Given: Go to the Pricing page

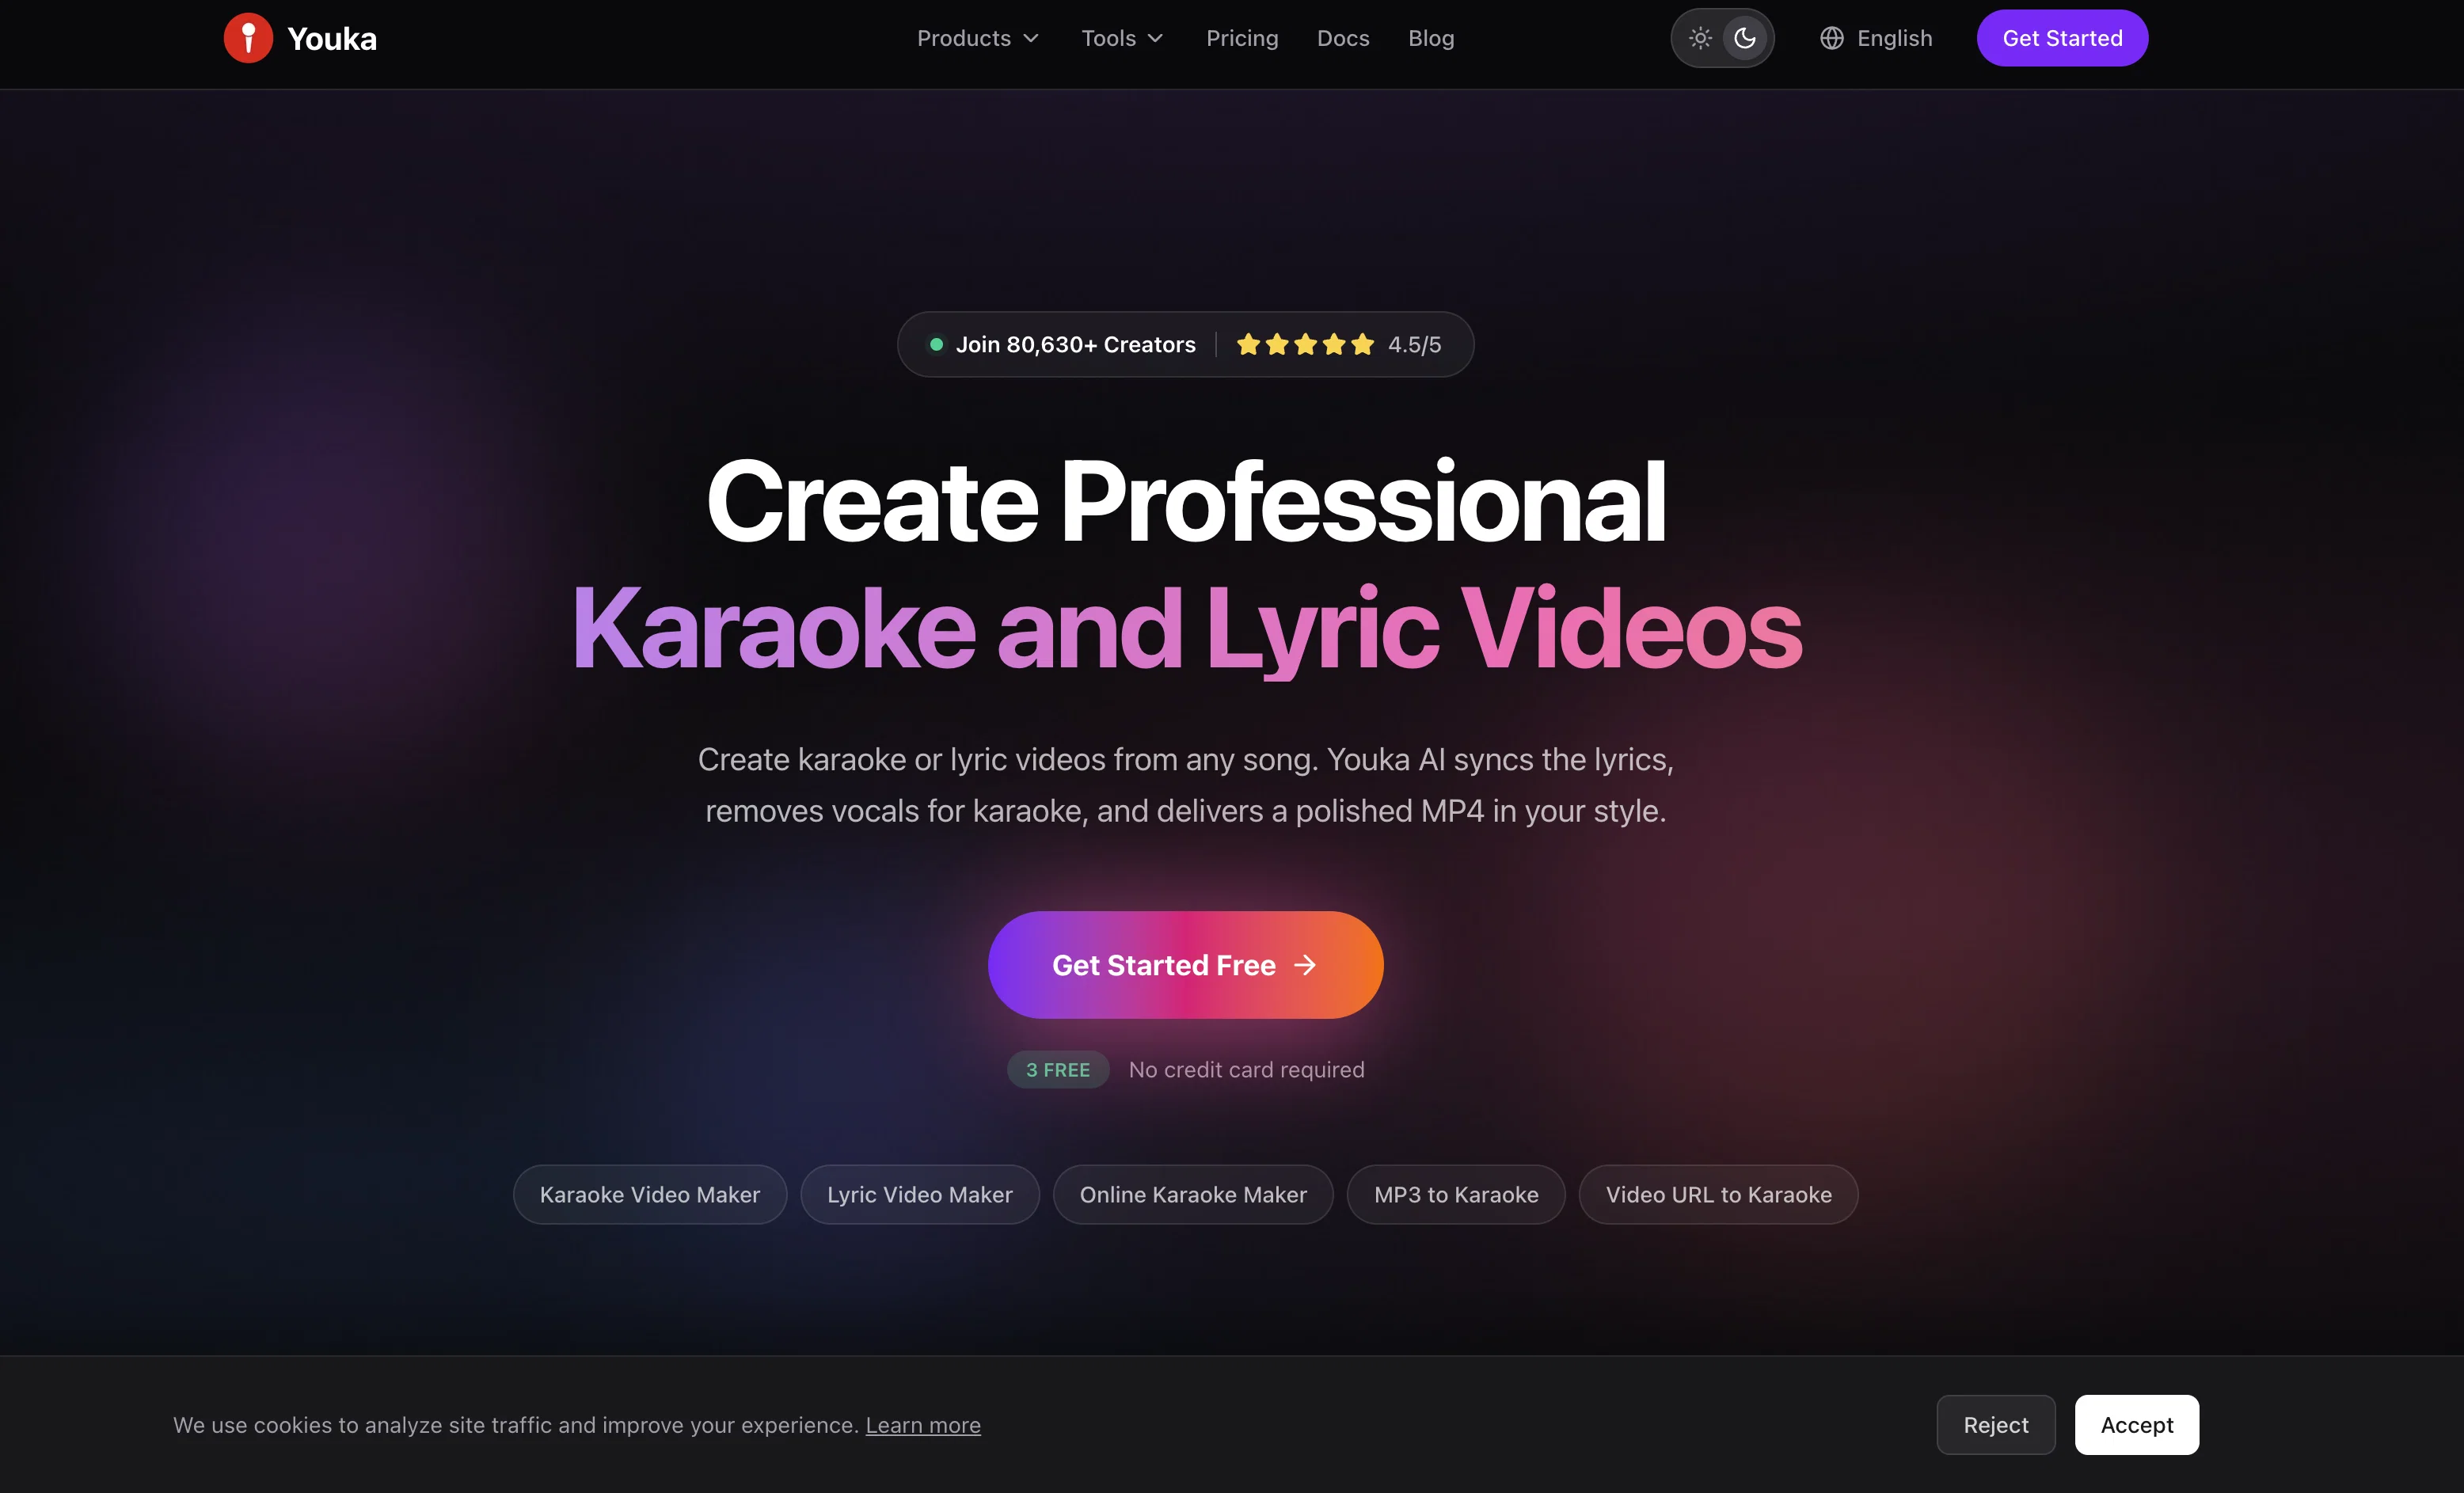Looking at the screenshot, I should click(1242, 38).
